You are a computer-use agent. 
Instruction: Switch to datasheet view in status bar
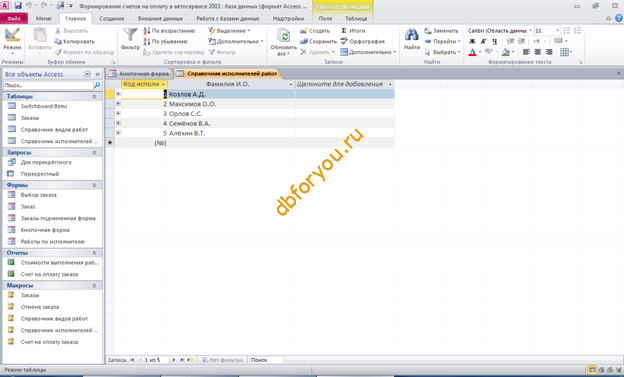pyautogui.click(x=592, y=370)
